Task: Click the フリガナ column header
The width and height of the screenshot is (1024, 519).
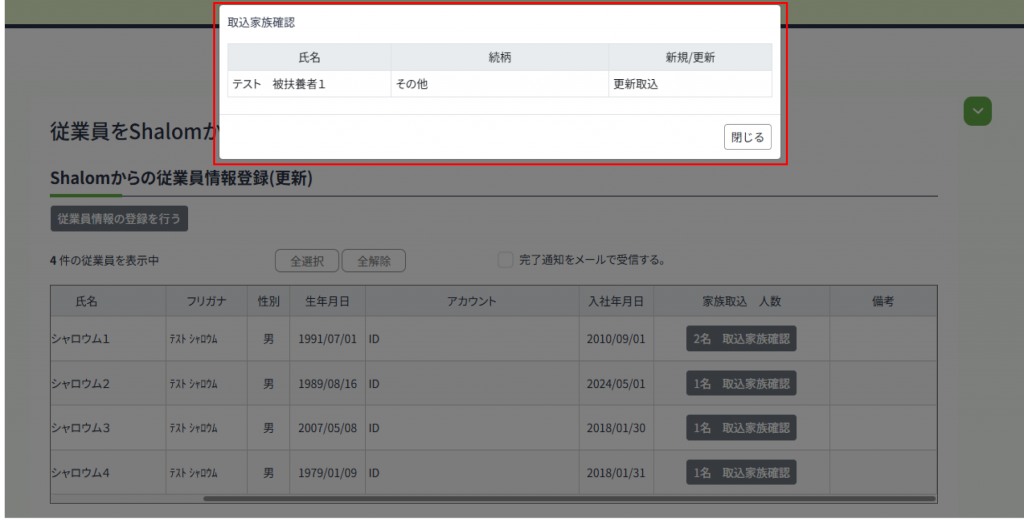Action: click(x=206, y=301)
